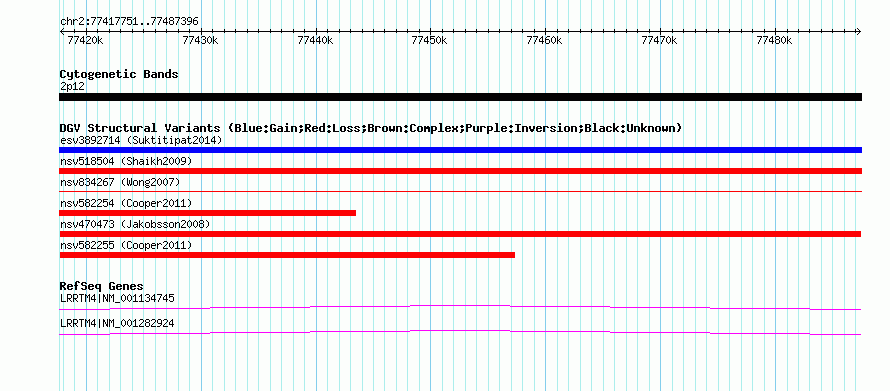Click the right arrowhead of the ruler
890x391 pixels.
point(859,31)
